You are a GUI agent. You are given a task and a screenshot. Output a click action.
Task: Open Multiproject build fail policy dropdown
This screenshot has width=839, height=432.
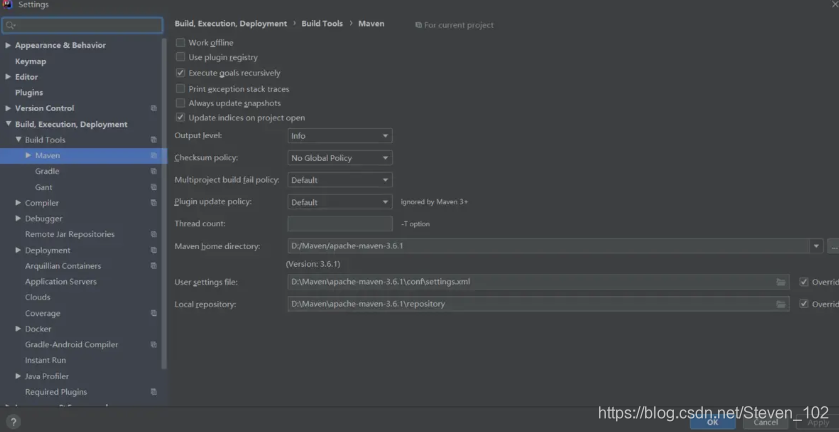point(340,180)
